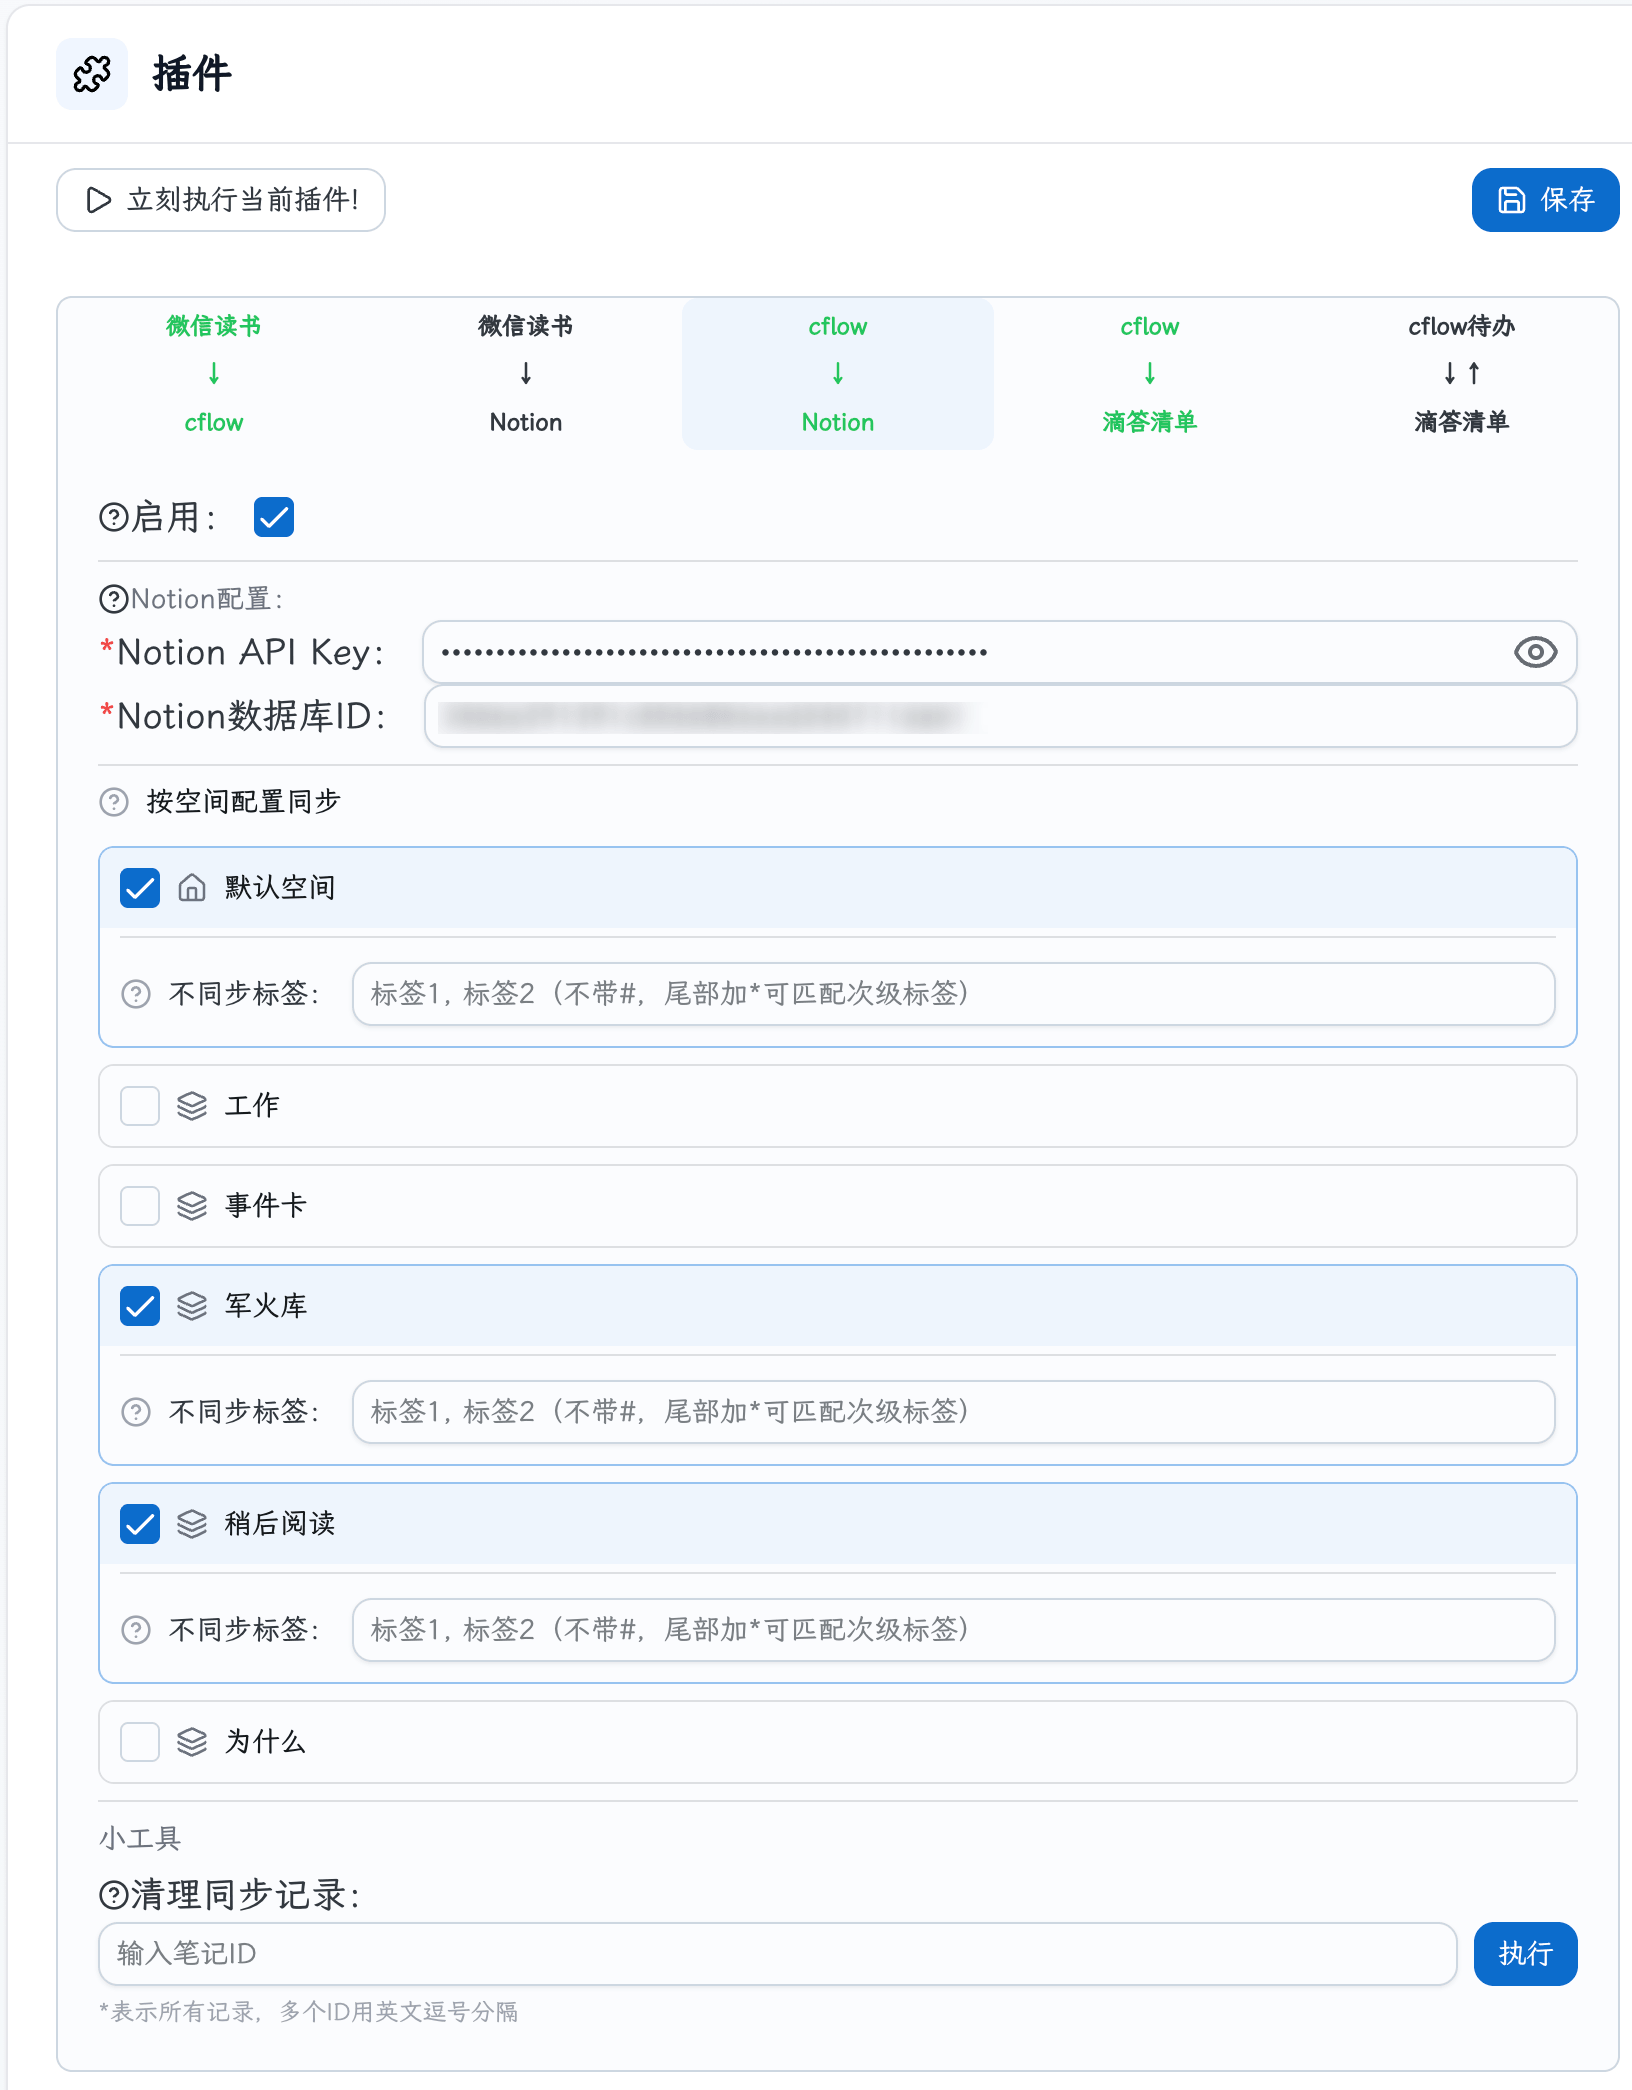
Task: Uncheck the 军火库 space checkbox
Action: [x=140, y=1306]
